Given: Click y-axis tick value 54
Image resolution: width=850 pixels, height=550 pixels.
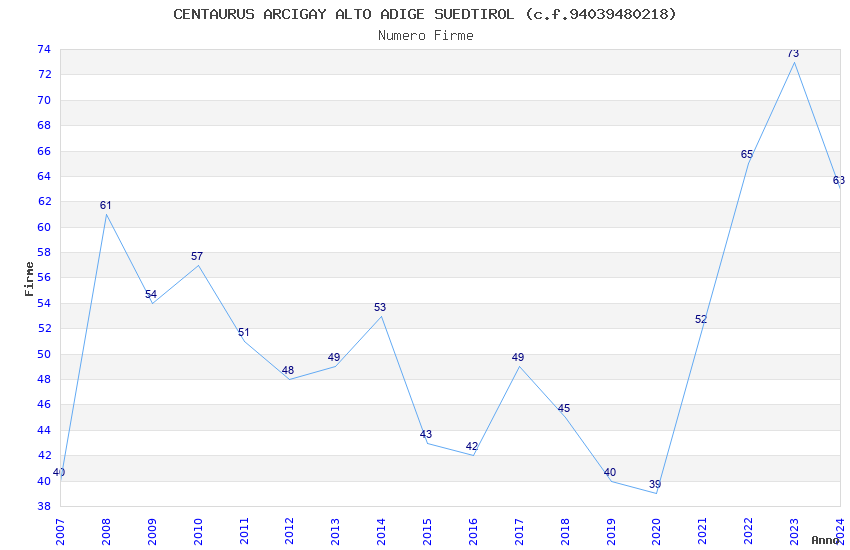Looking at the screenshot, I should (x=44, y=303).
